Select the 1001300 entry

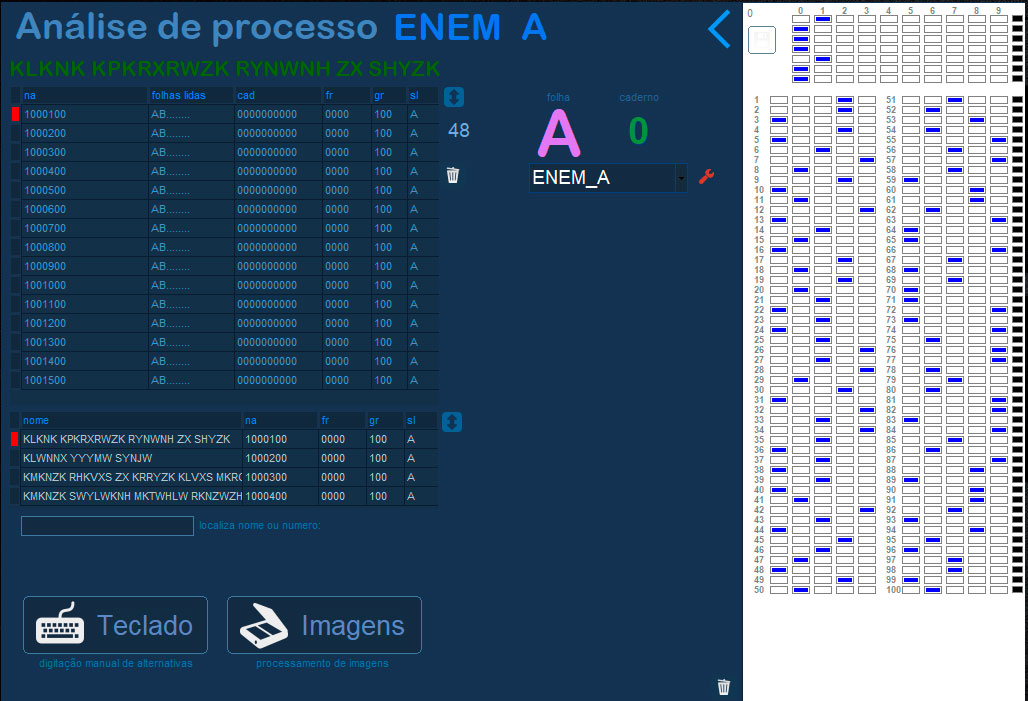pos(225,342)
